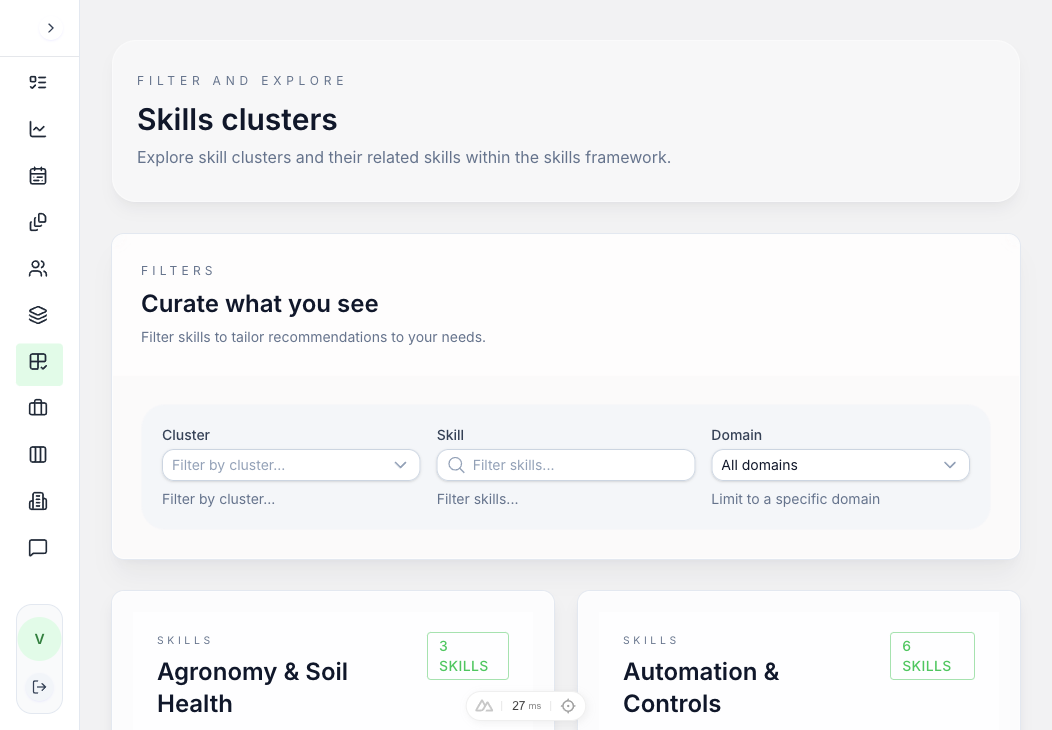1052x730 pixels.
Task: Click the Curate what you see heading
Action: coord(260,304)
